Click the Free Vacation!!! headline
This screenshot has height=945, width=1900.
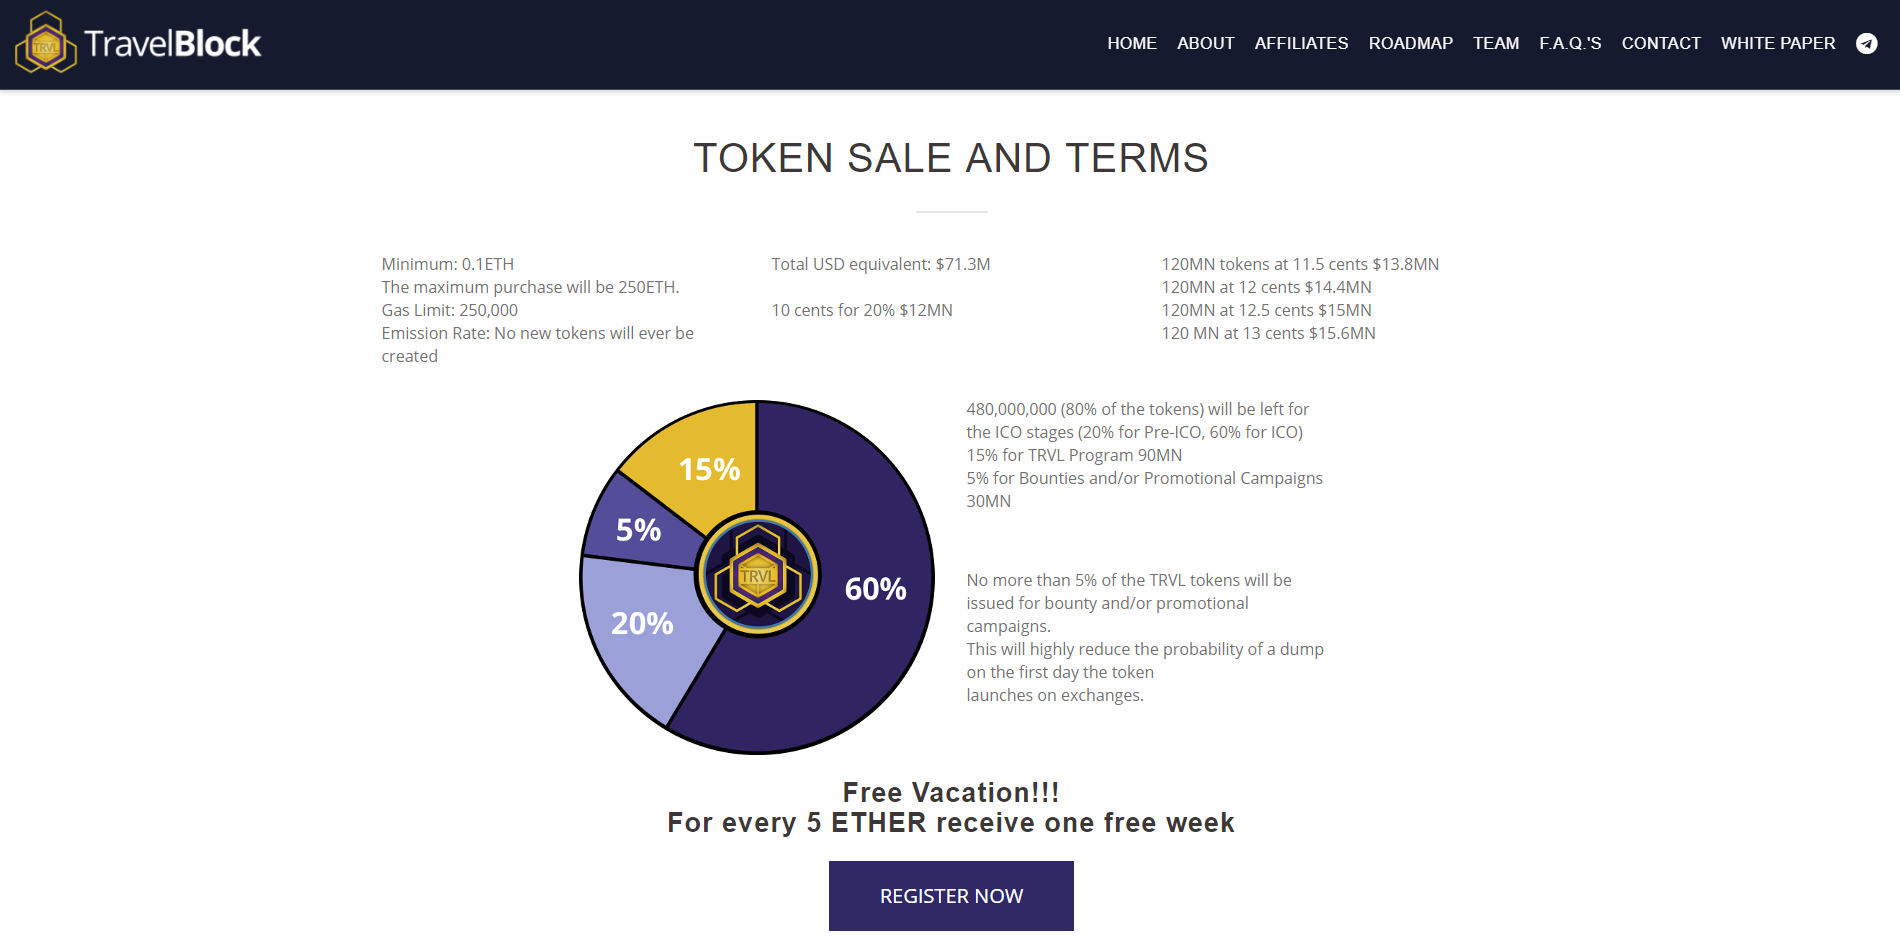(950, 792)
